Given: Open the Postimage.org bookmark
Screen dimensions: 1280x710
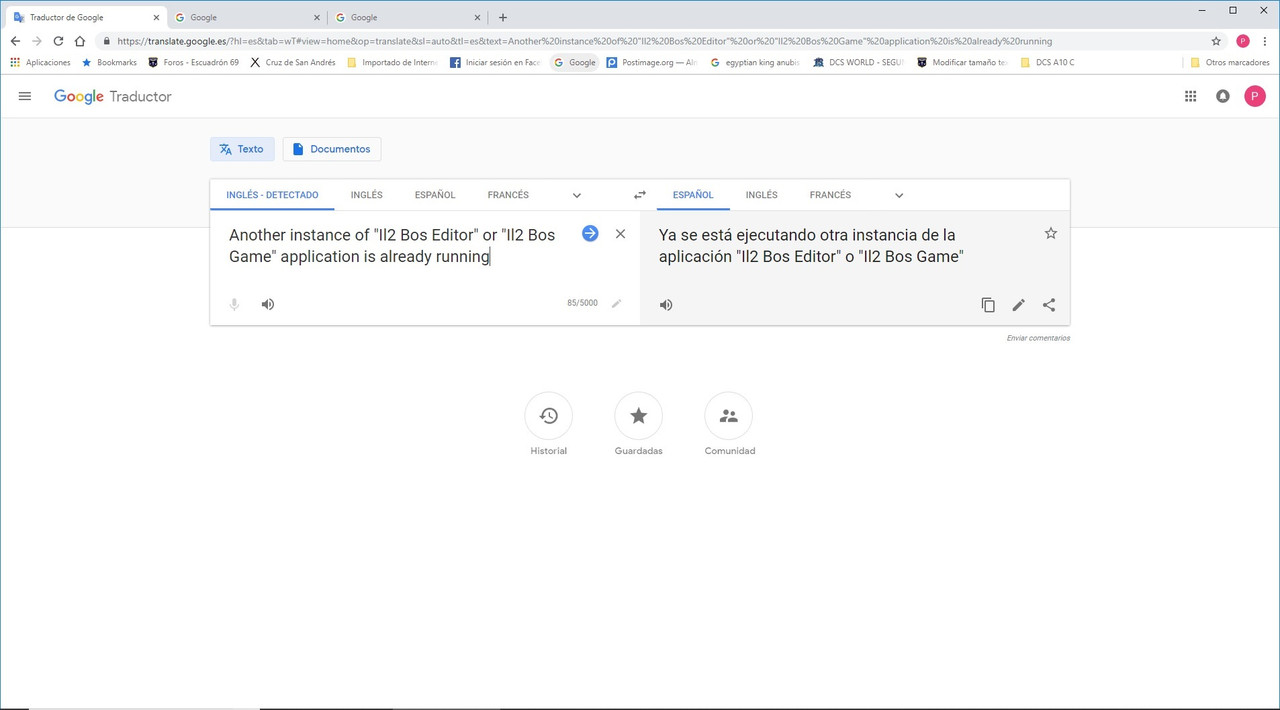Looking at the screenshot, I should tap(651, 62).
